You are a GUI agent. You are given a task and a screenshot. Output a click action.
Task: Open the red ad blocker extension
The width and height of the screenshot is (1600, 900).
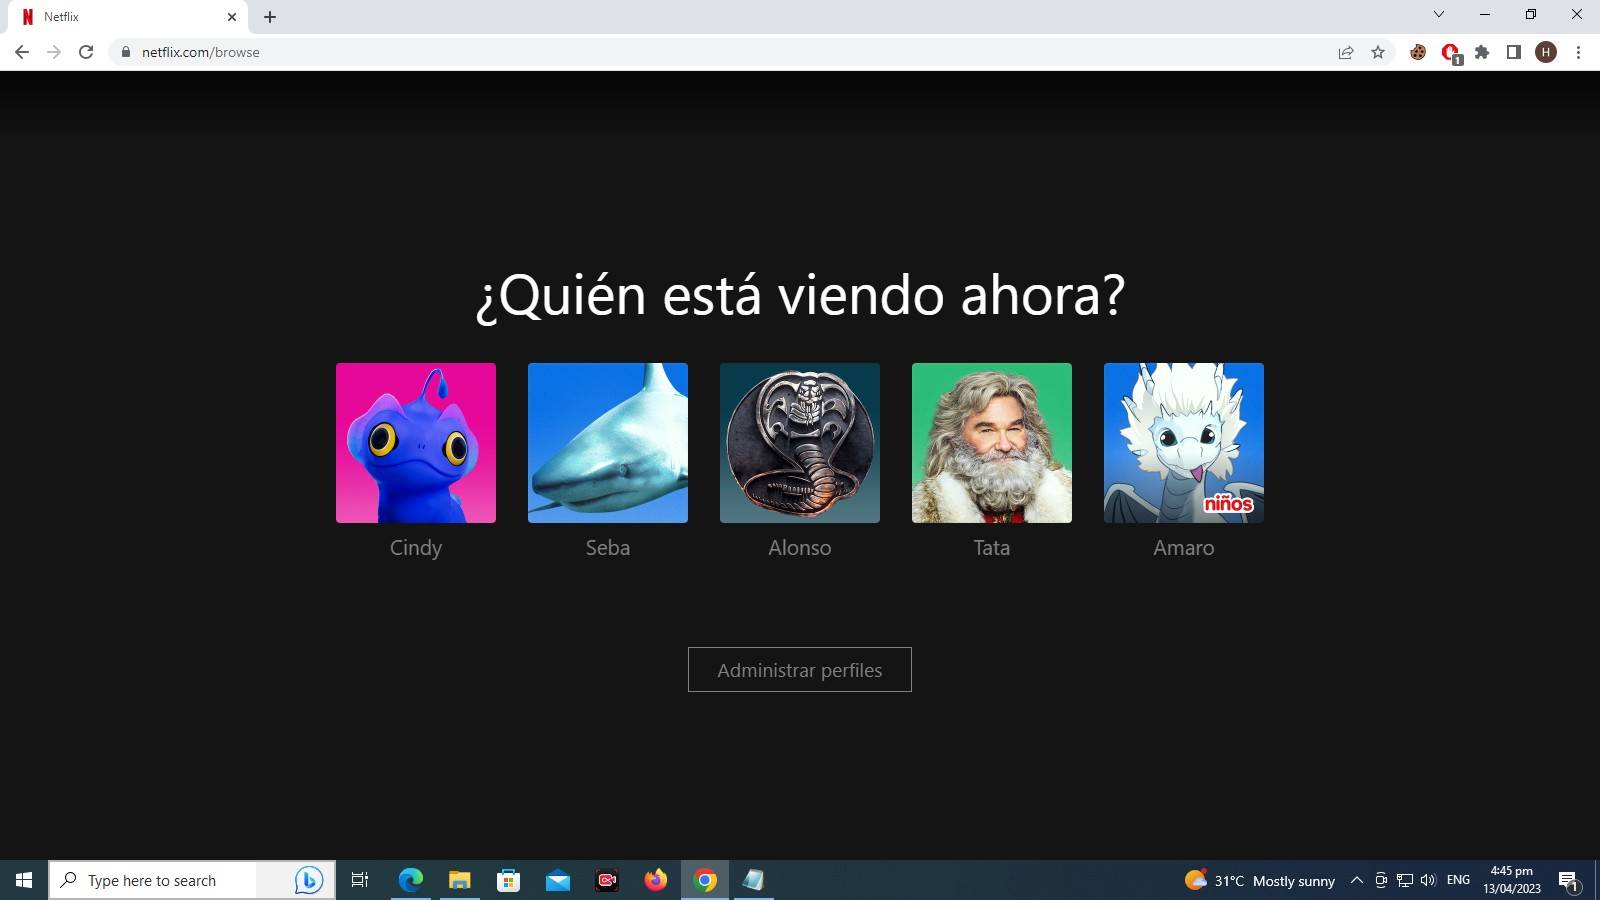click(x=1450, y=52)
